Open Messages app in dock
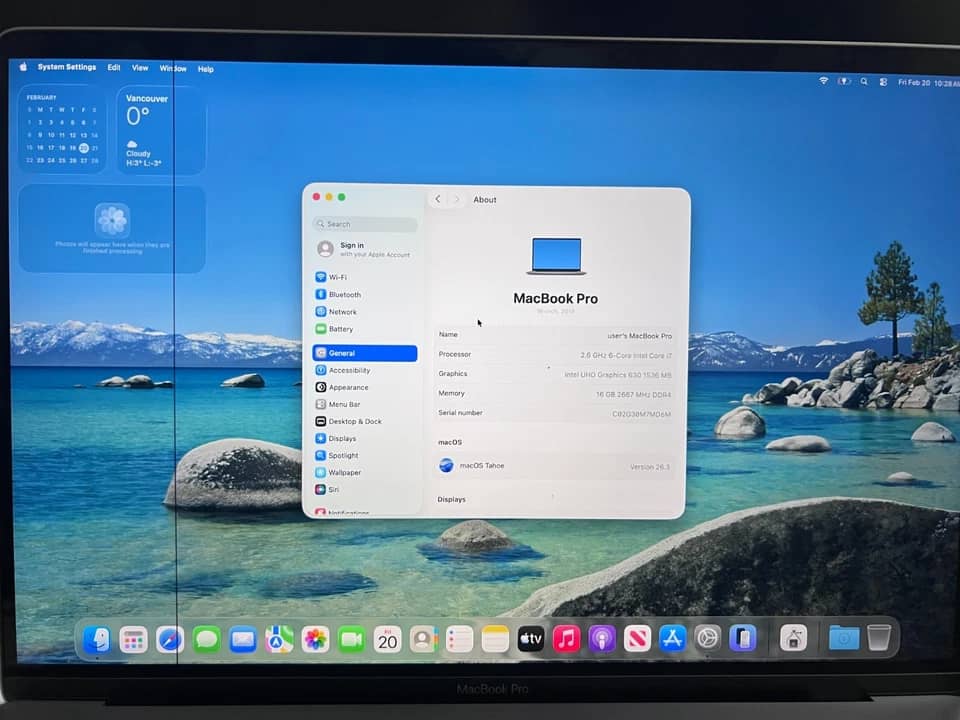The image size is (960, 720). [207, 640]
